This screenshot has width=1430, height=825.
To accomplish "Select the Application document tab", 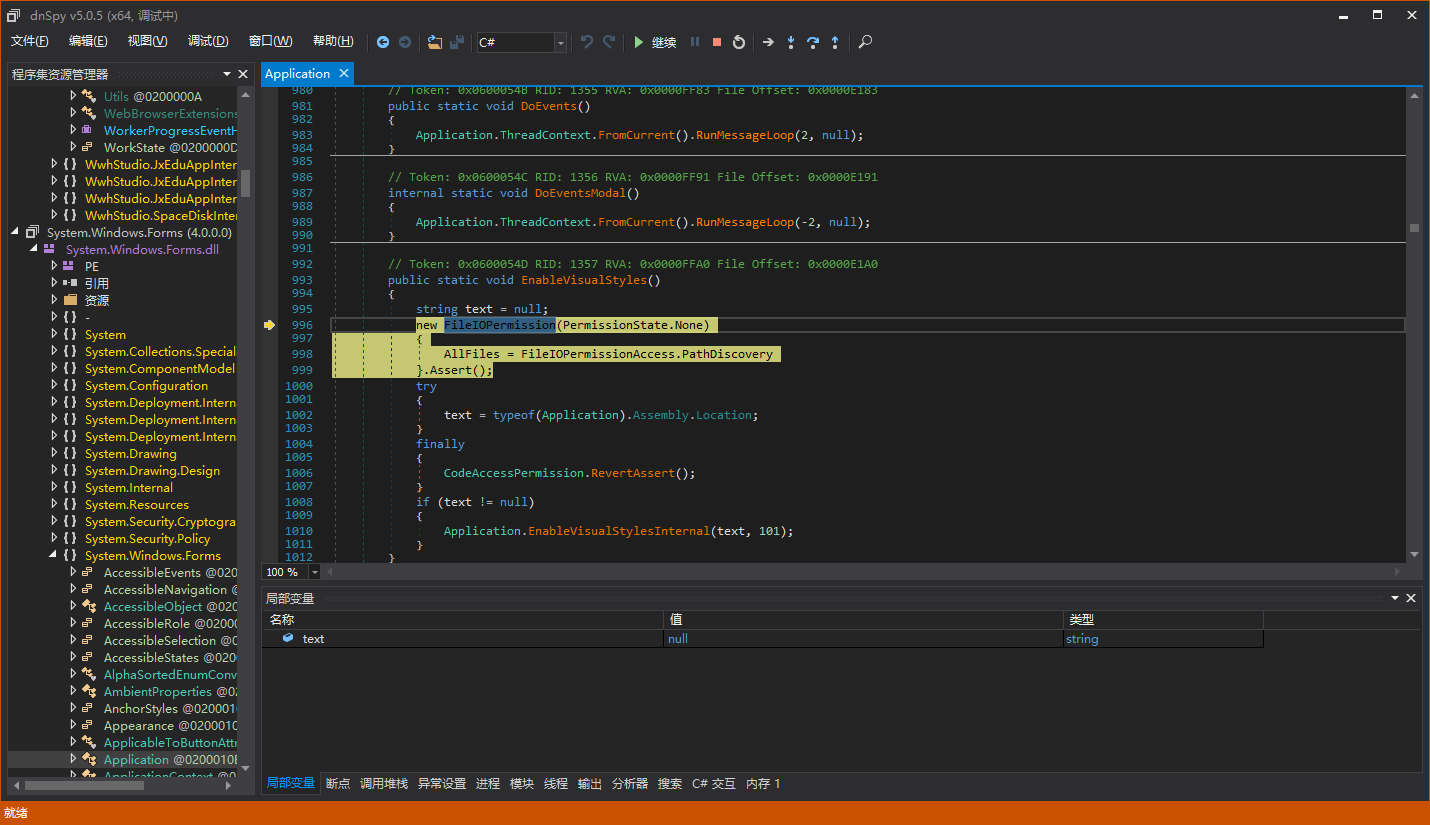I will 296,73.
